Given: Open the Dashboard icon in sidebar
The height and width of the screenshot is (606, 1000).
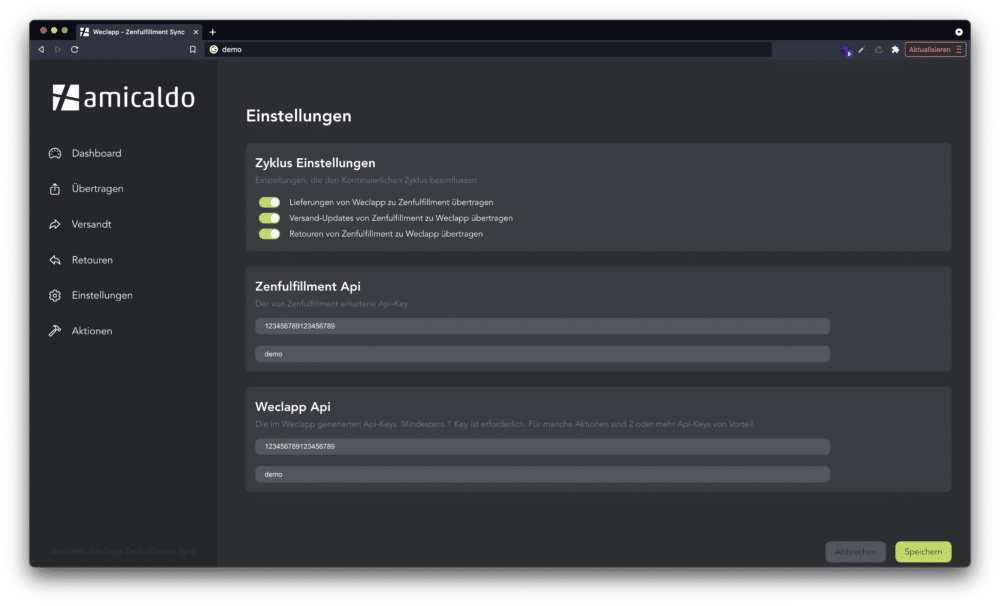Looking at the screenshot, I should (55, 153).
